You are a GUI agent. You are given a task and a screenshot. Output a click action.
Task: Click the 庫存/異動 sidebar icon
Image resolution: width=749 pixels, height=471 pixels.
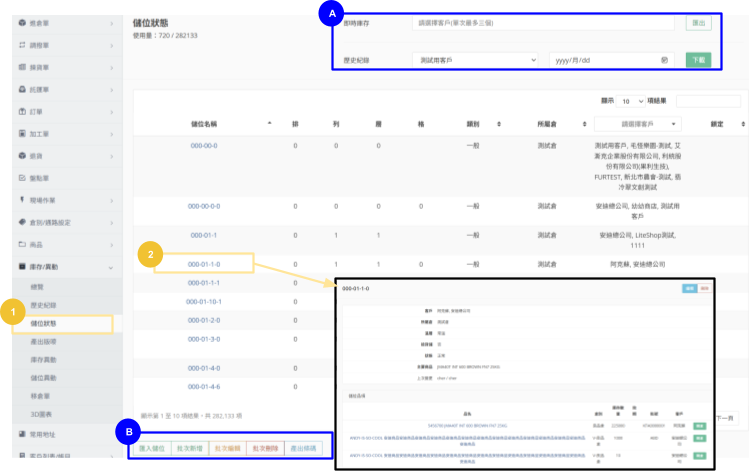pos(22,266)
